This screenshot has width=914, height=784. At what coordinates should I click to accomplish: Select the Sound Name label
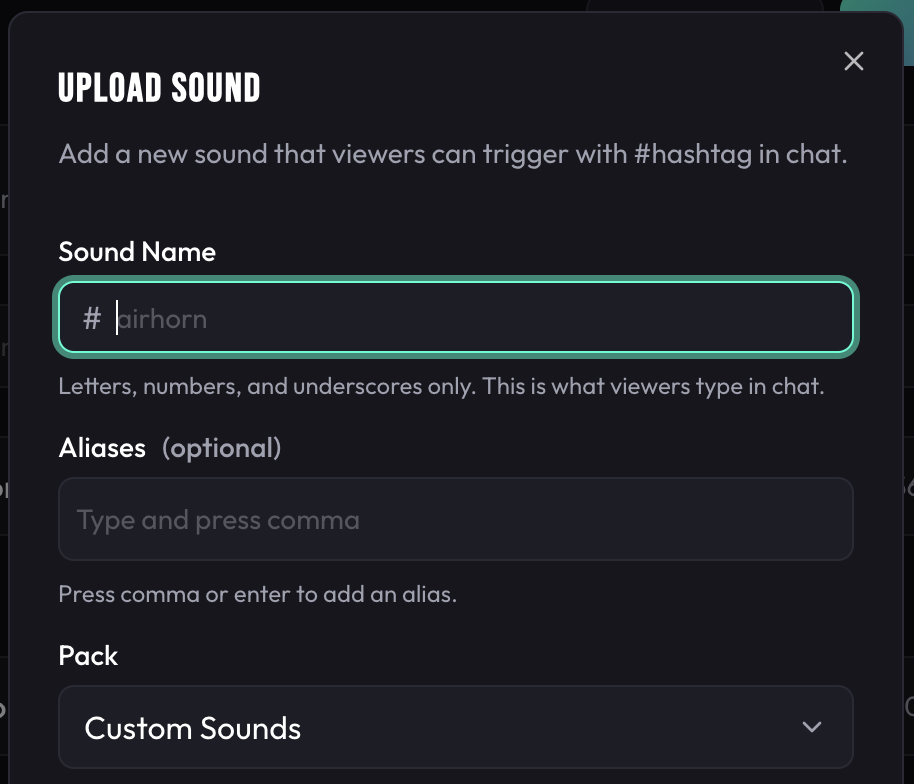click(x=136, y=252)
